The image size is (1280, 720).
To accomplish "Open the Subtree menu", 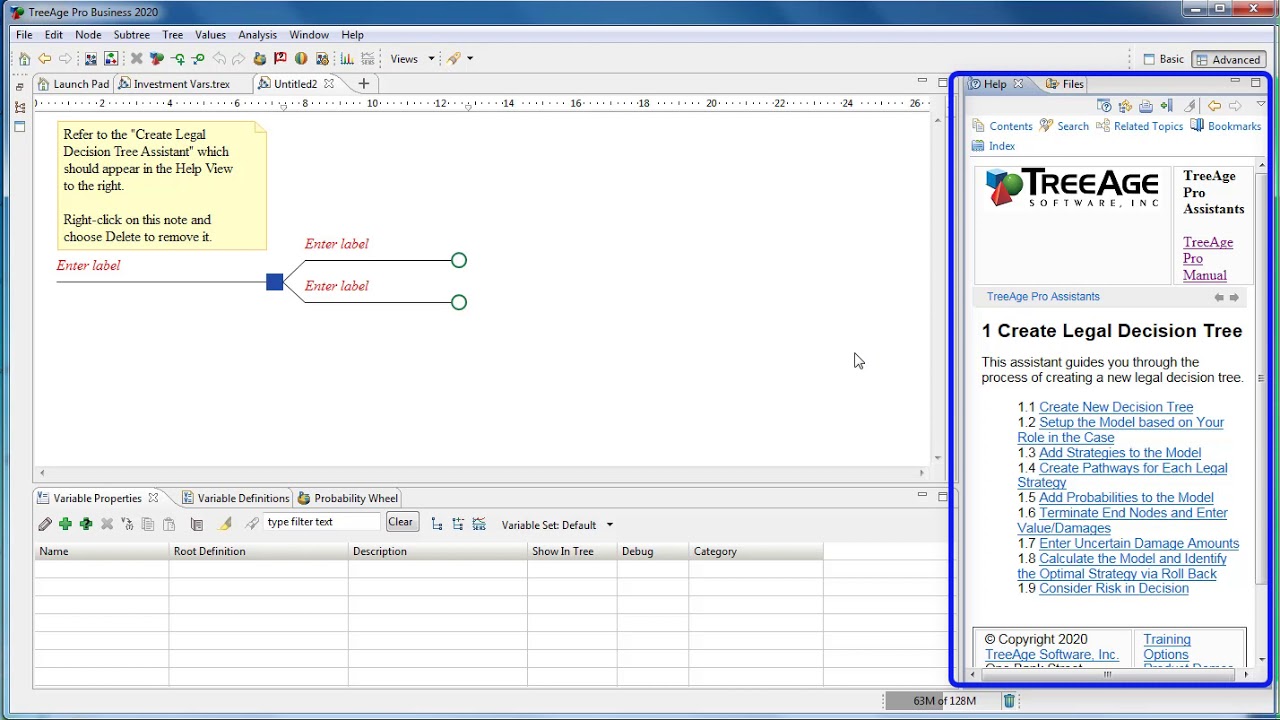I will 131,35.
